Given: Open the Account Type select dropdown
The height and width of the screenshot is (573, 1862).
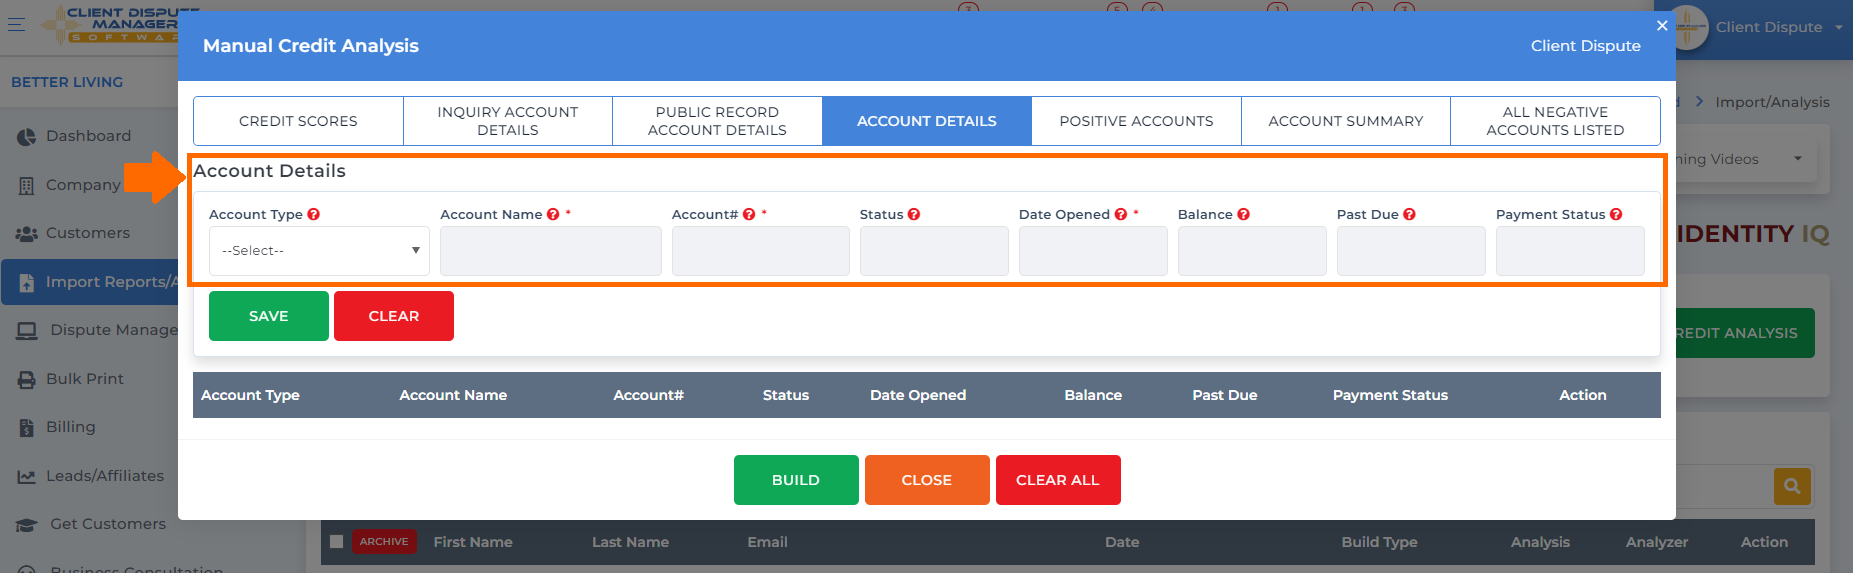Looking at the screenshot, I should [319, 251].
